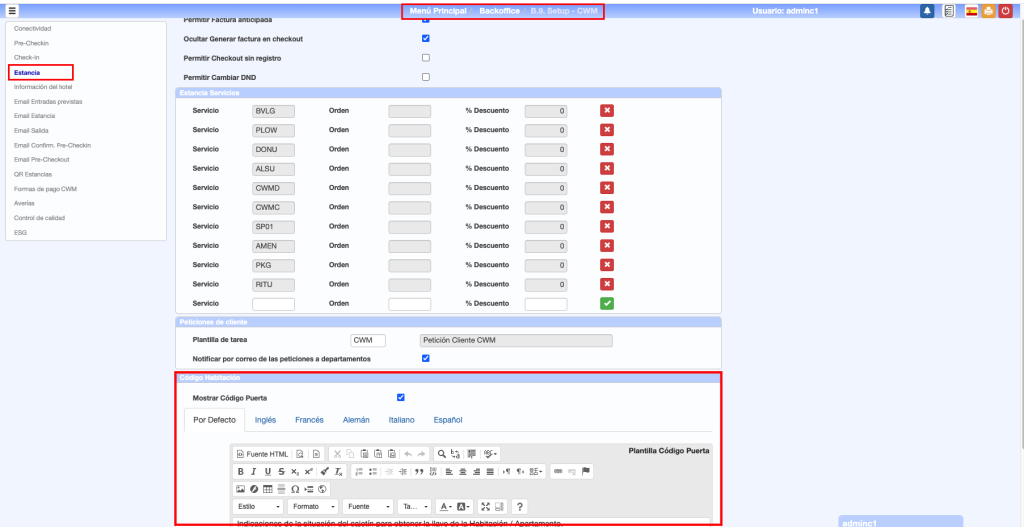Enable Permitir Checkout sin registro
The image size is (1024, 527).
pos(426,58)
